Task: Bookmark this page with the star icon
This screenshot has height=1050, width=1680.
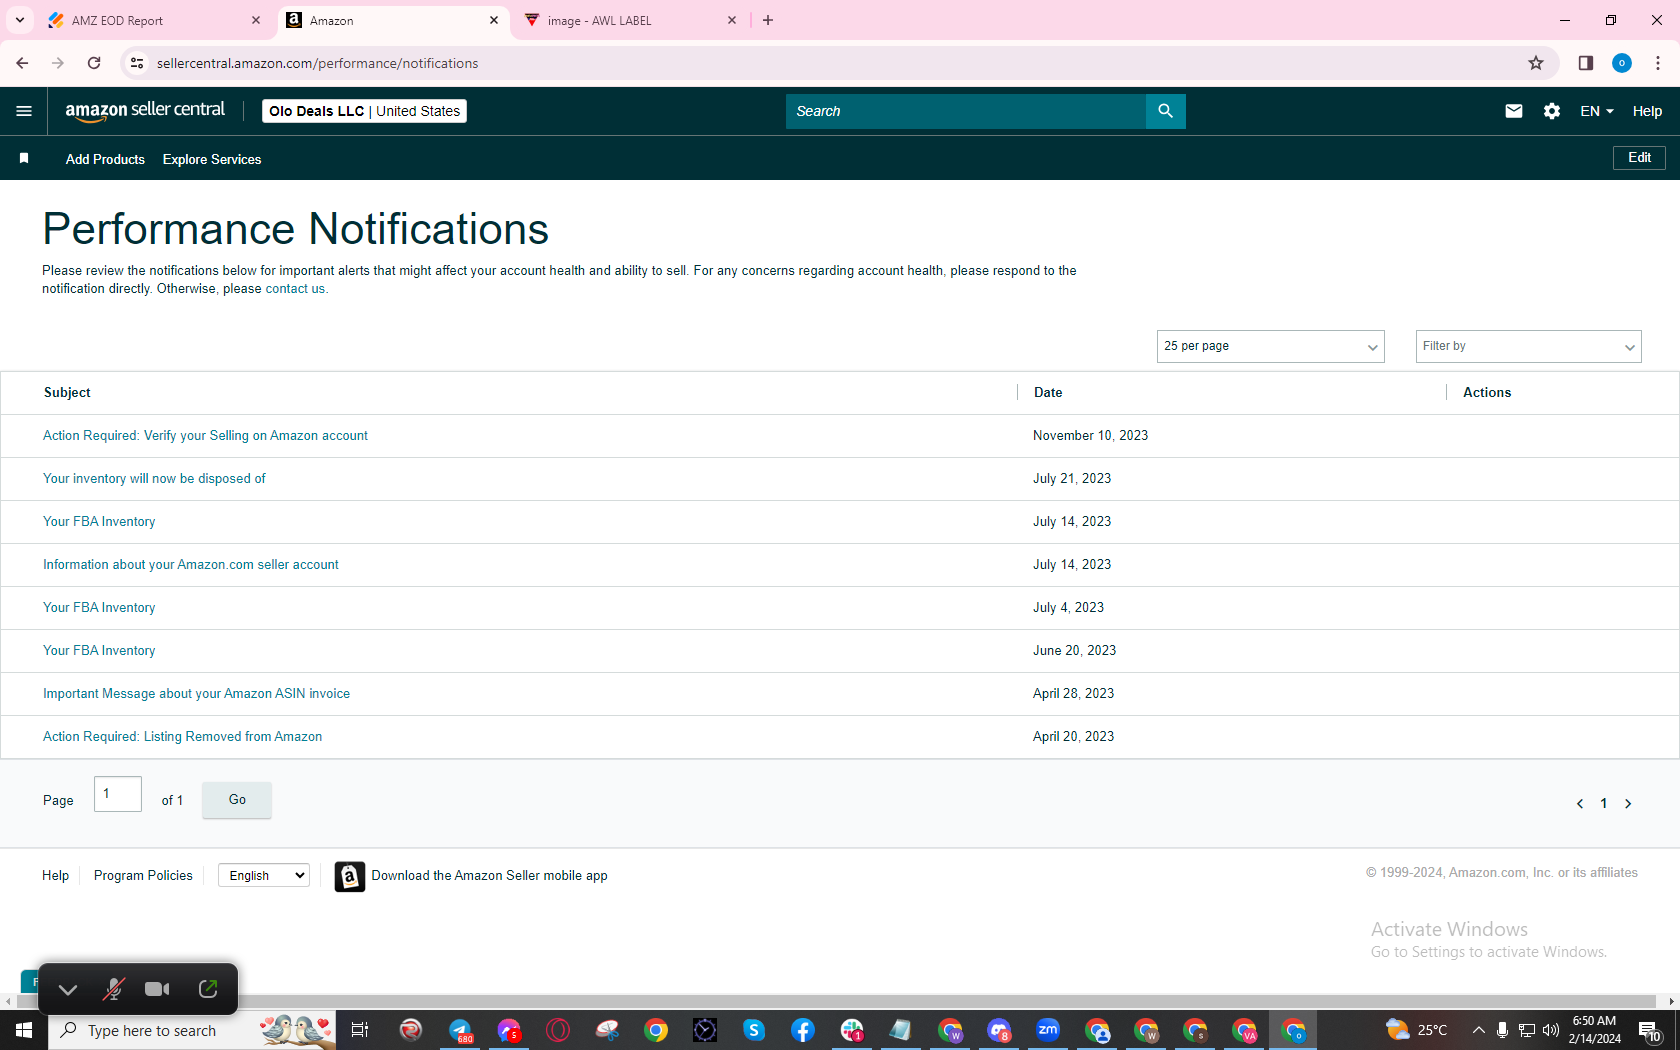Action: [1536, 63]
